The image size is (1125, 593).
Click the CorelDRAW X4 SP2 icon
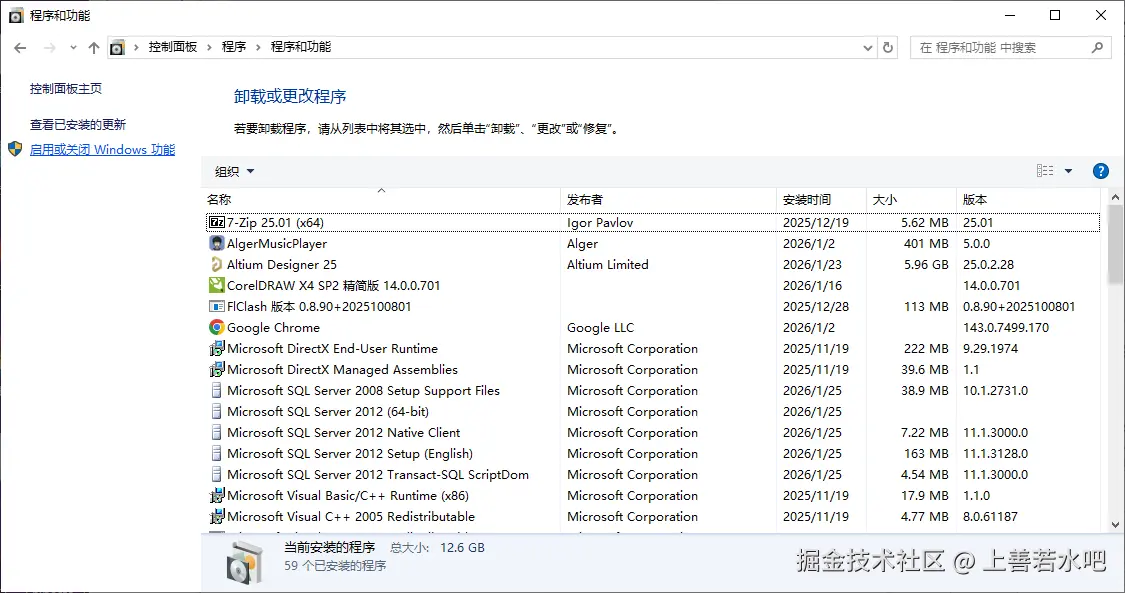pos(217,285)
